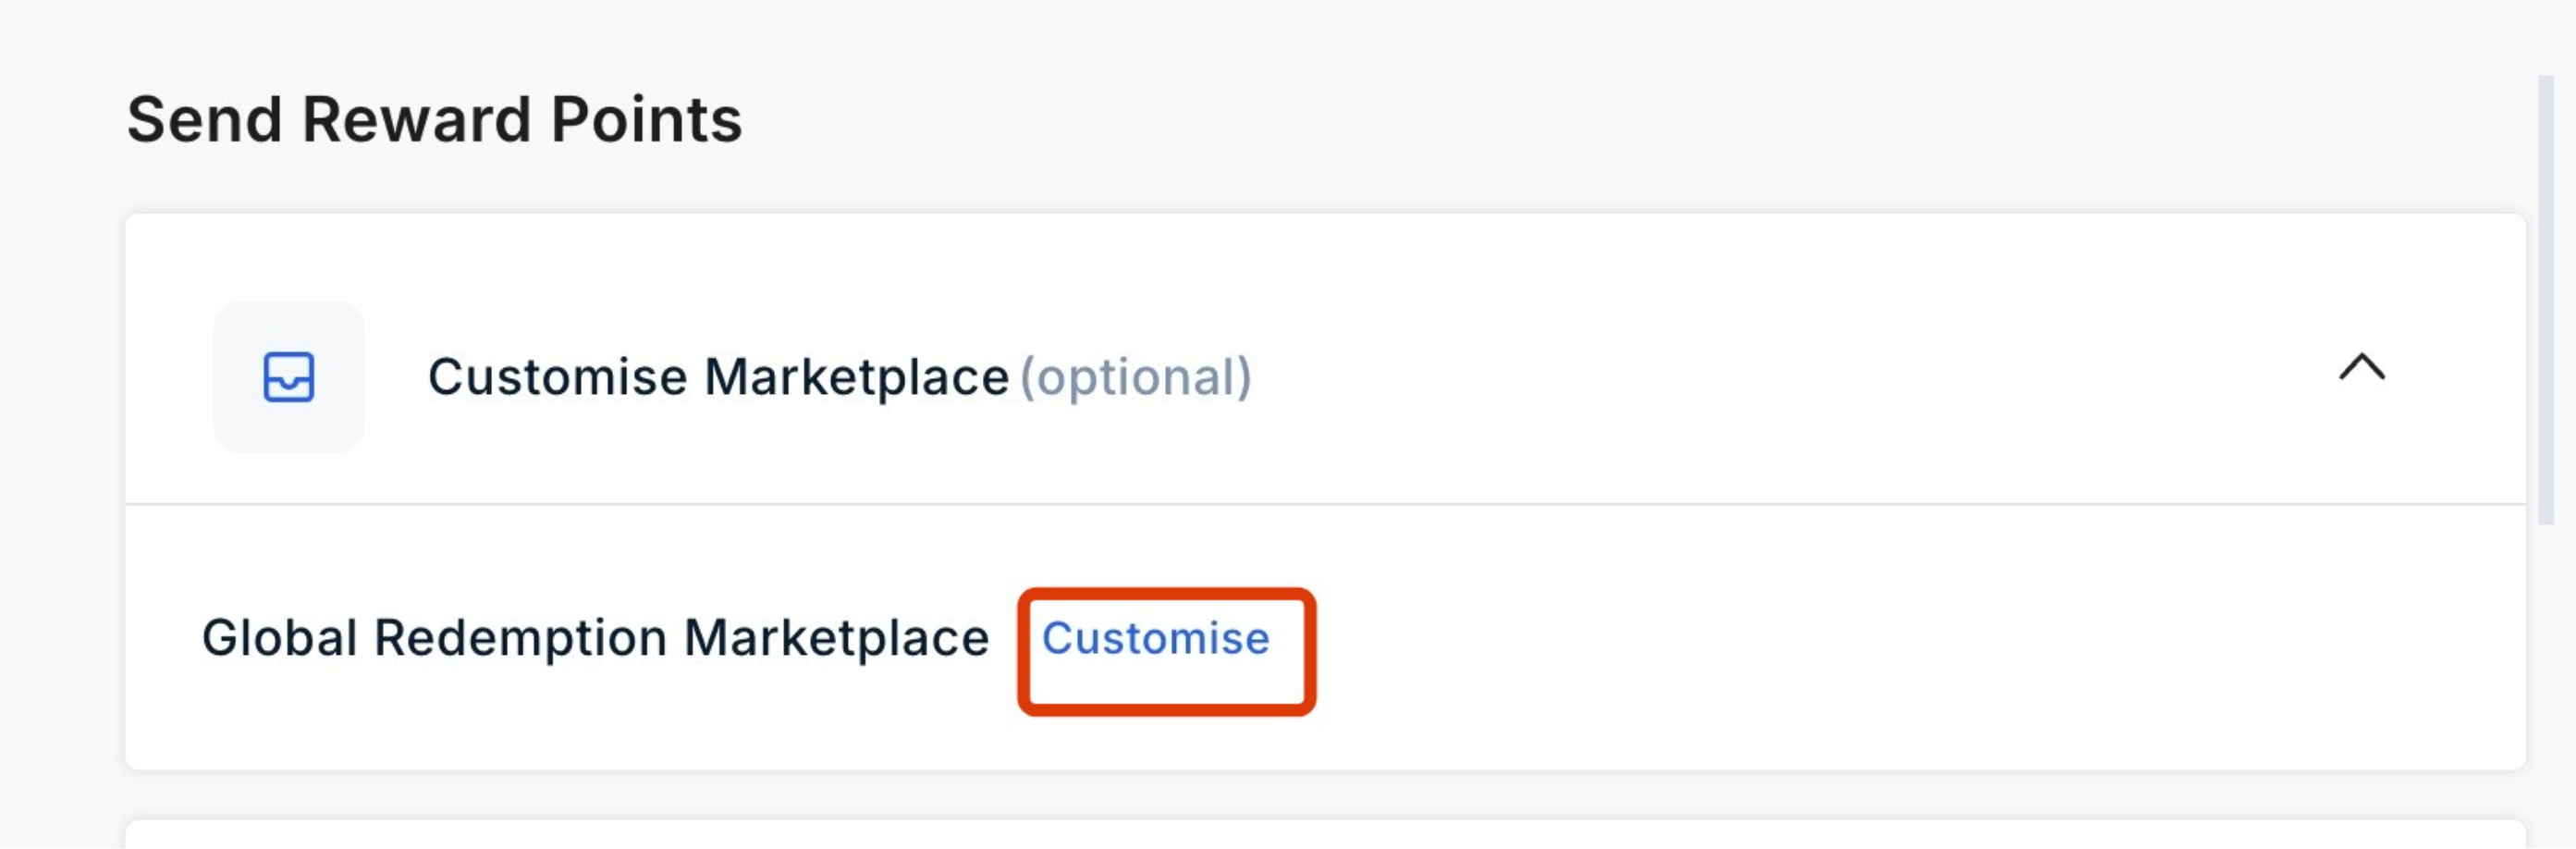
Task: Select the next card below Marketplace section
Action: pos(1325,834)
